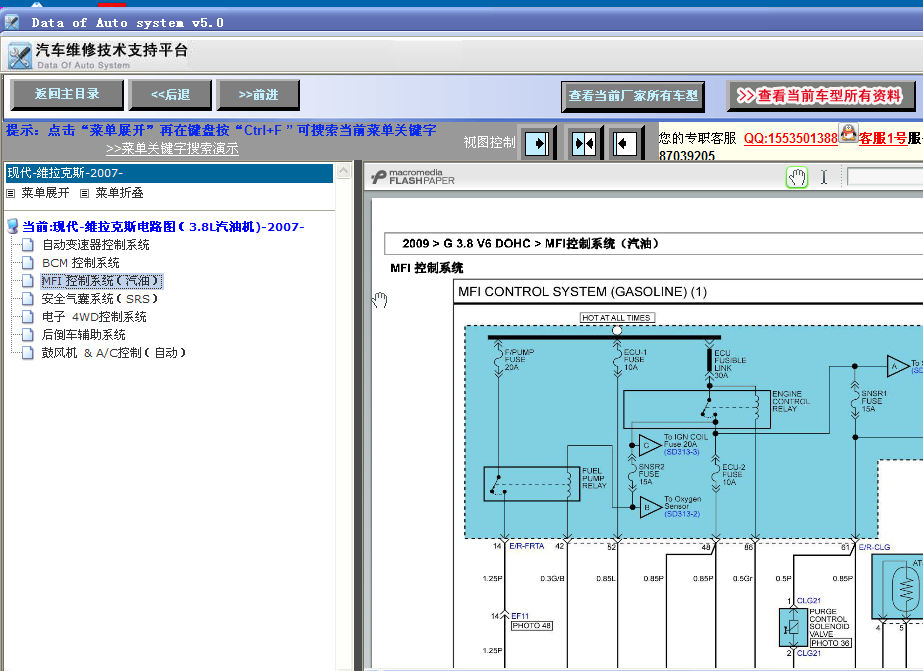This screenshot has height=671, width=923.
Task: Click the app wrench logo icon
Action: point(19,56)
